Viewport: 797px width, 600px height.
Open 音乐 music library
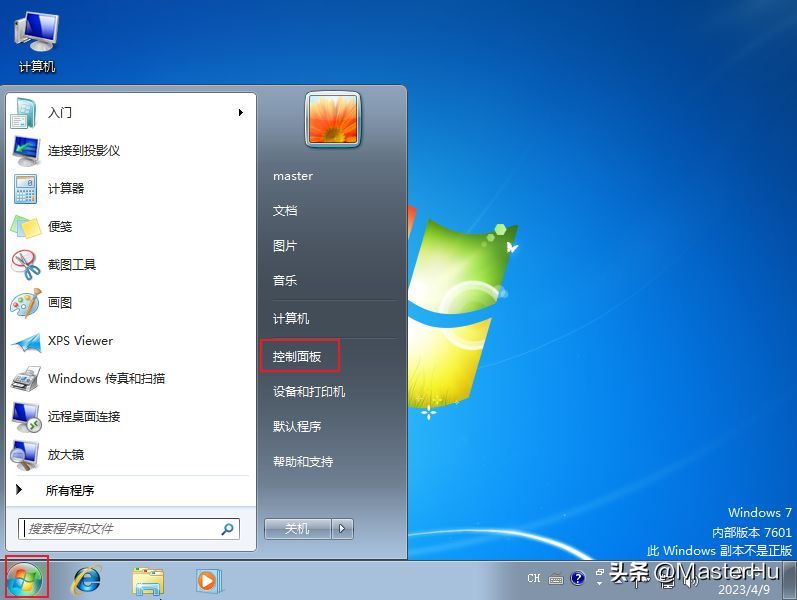(285, 281)
